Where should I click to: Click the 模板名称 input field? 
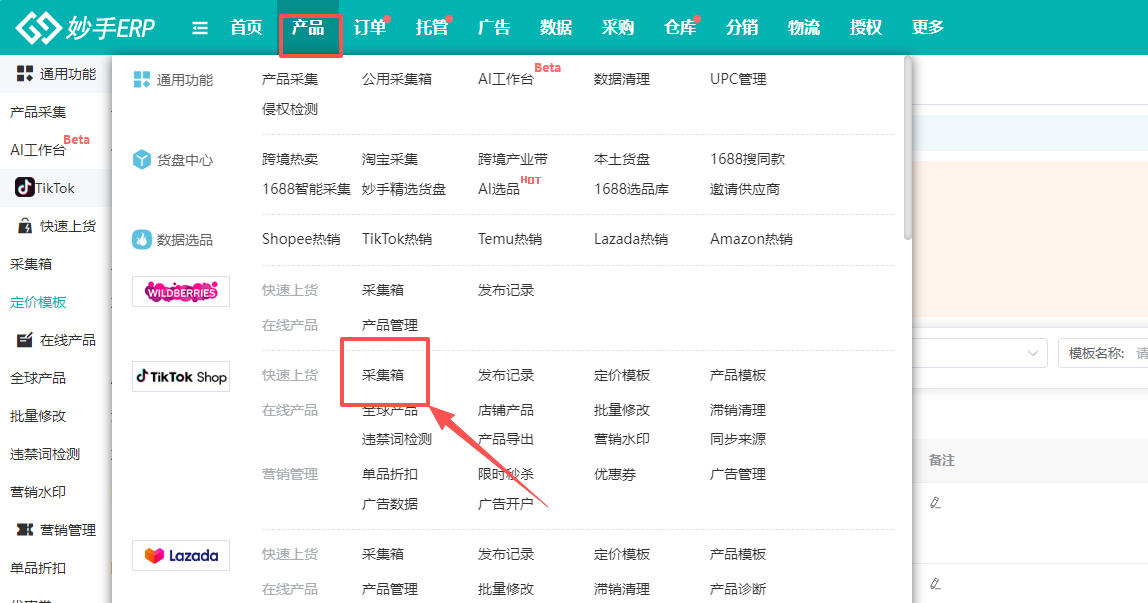click(x=1103, y=353)
